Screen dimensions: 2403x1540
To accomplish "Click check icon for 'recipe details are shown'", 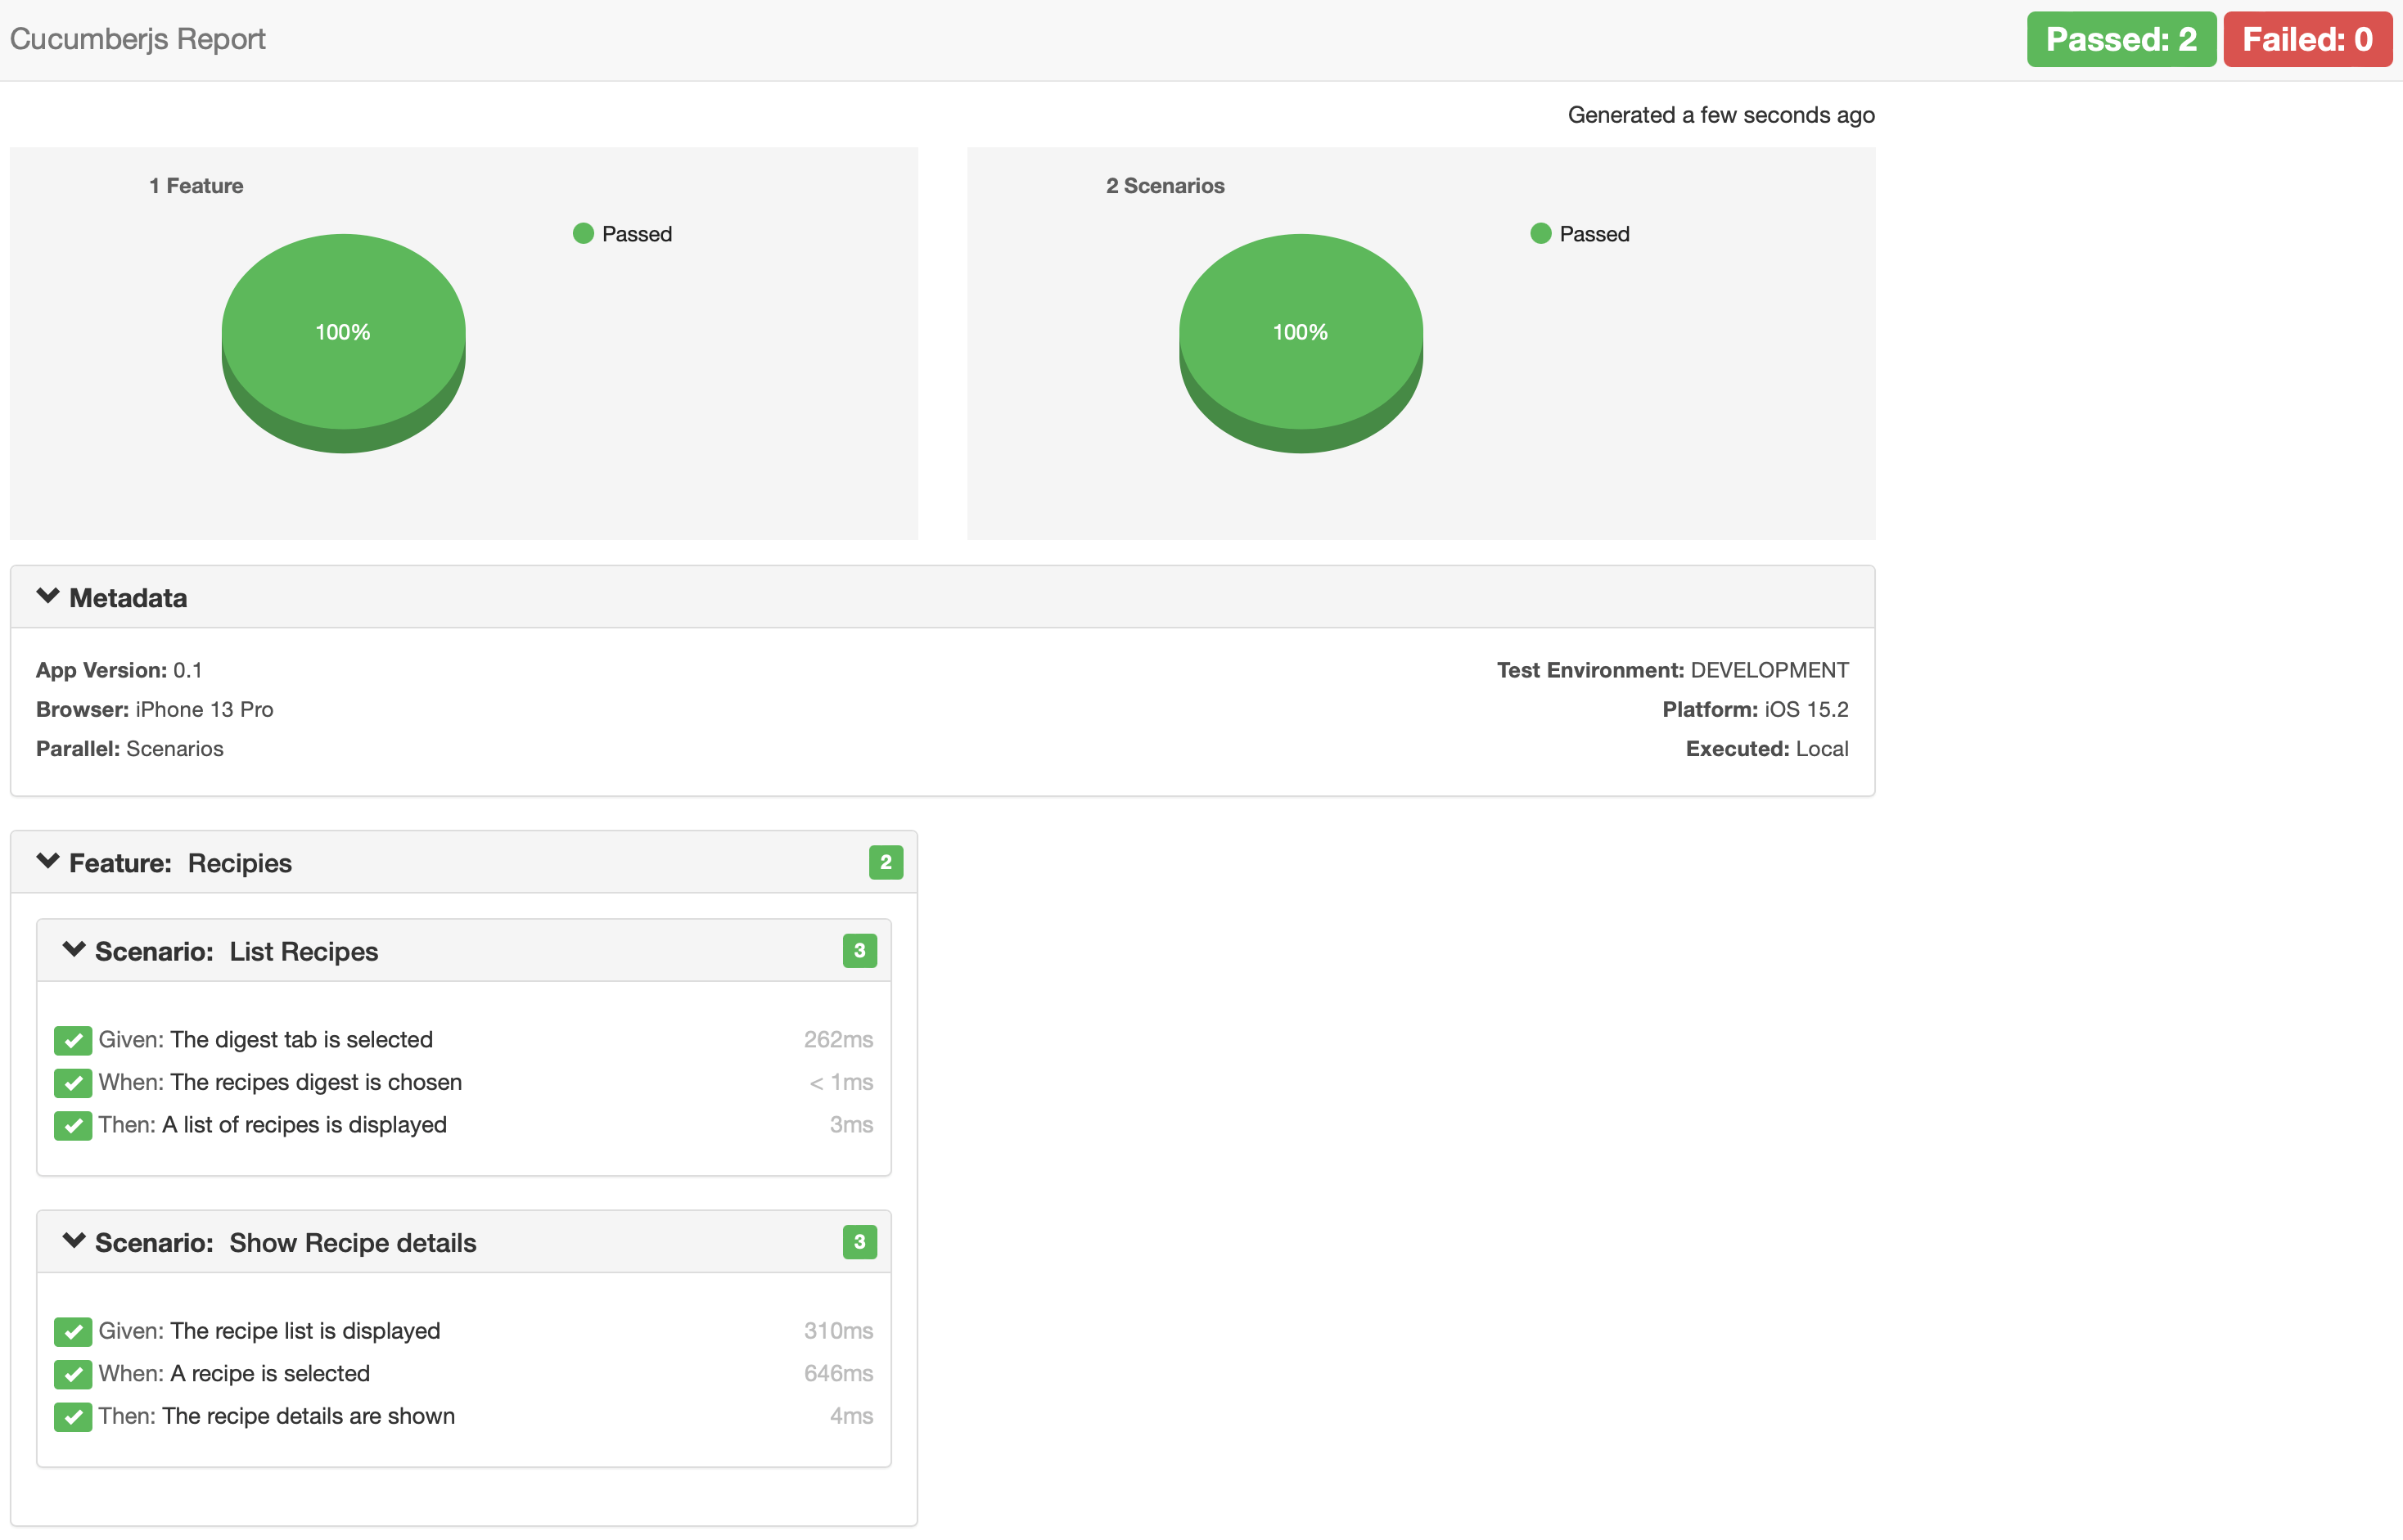I will click(x=72, y=1416).
